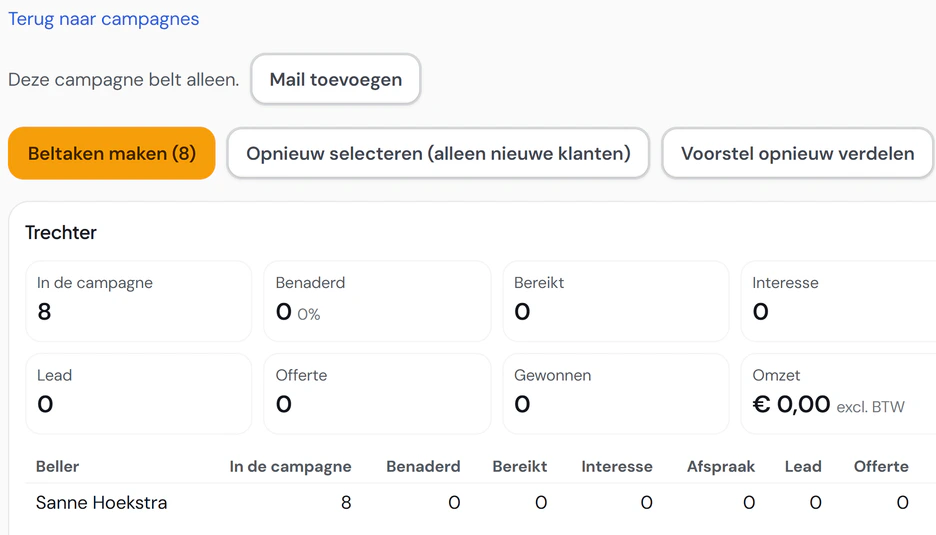Screen dimensions: 936x535
Task: Click the Afspraak column header
Action: (x=721, y=466)
